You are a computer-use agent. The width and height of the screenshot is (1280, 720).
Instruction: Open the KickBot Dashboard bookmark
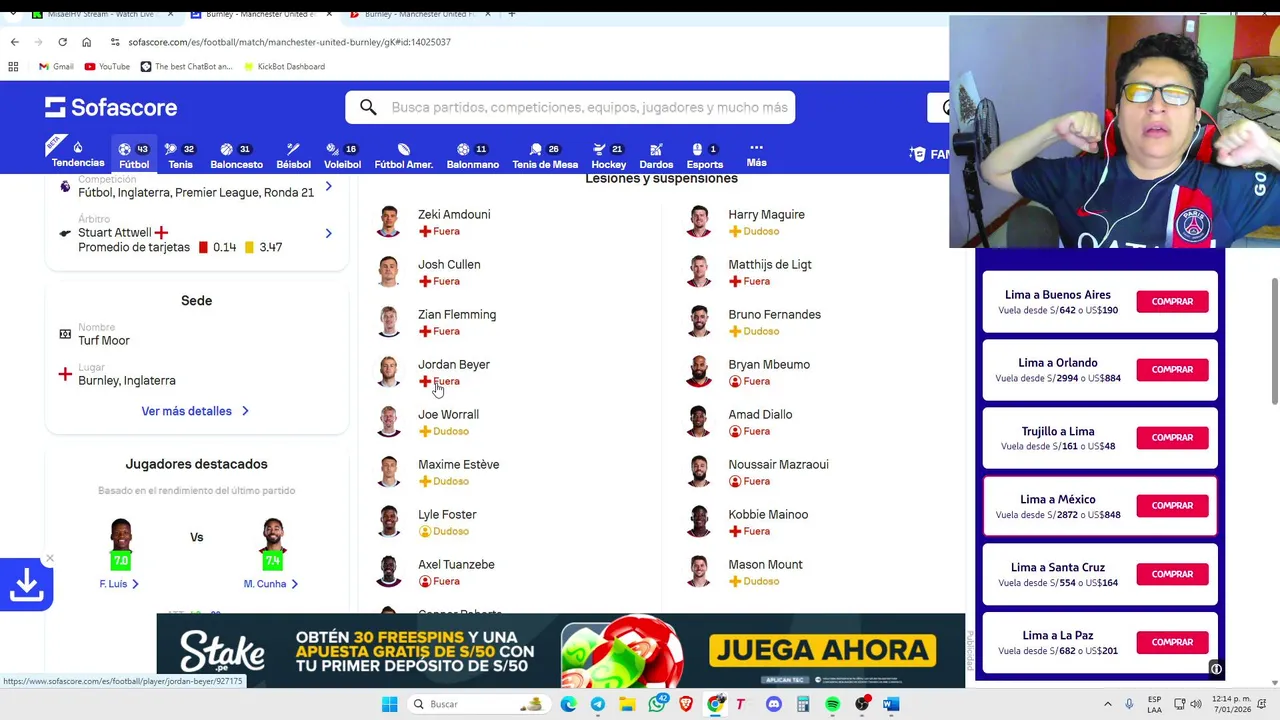point(283,66)
